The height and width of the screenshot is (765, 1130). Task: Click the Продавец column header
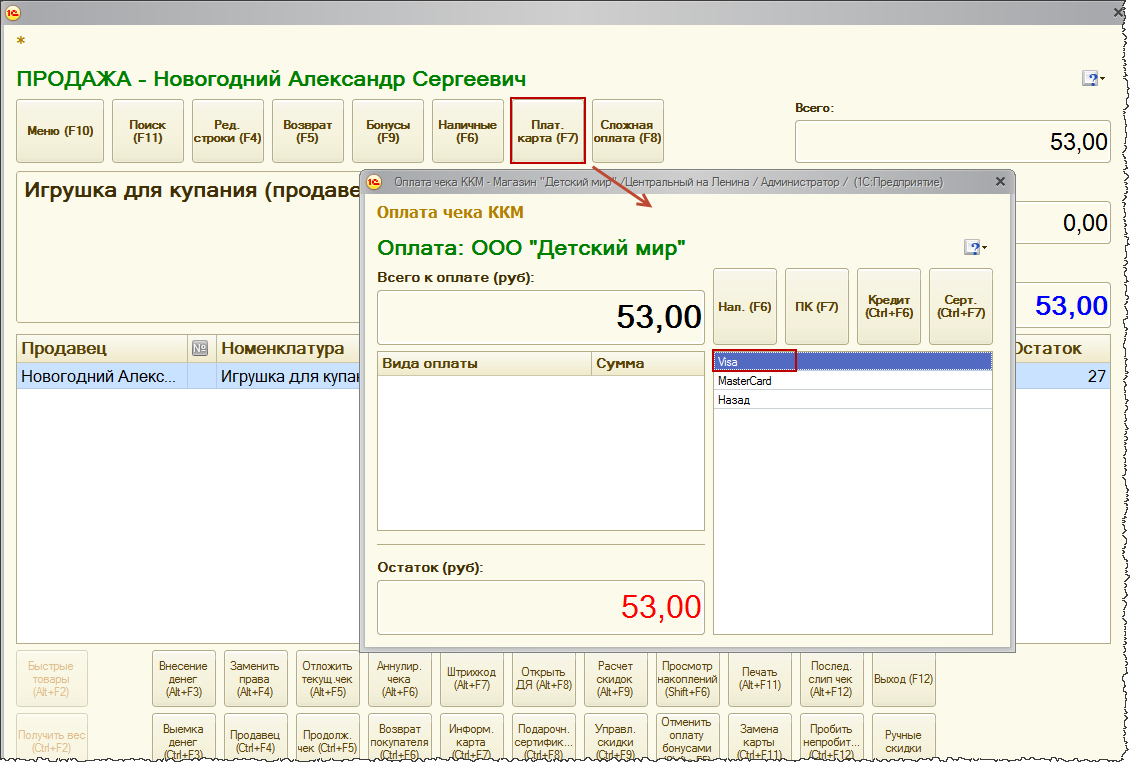(102, 349)
